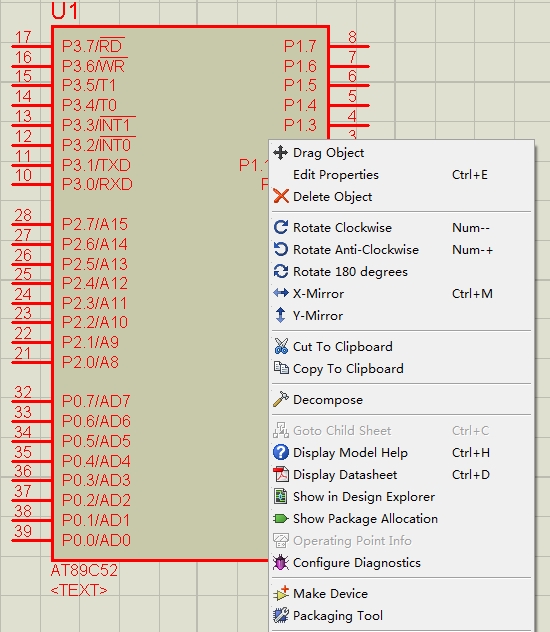Click the U1 component reference label

click(x=64, y=10)
